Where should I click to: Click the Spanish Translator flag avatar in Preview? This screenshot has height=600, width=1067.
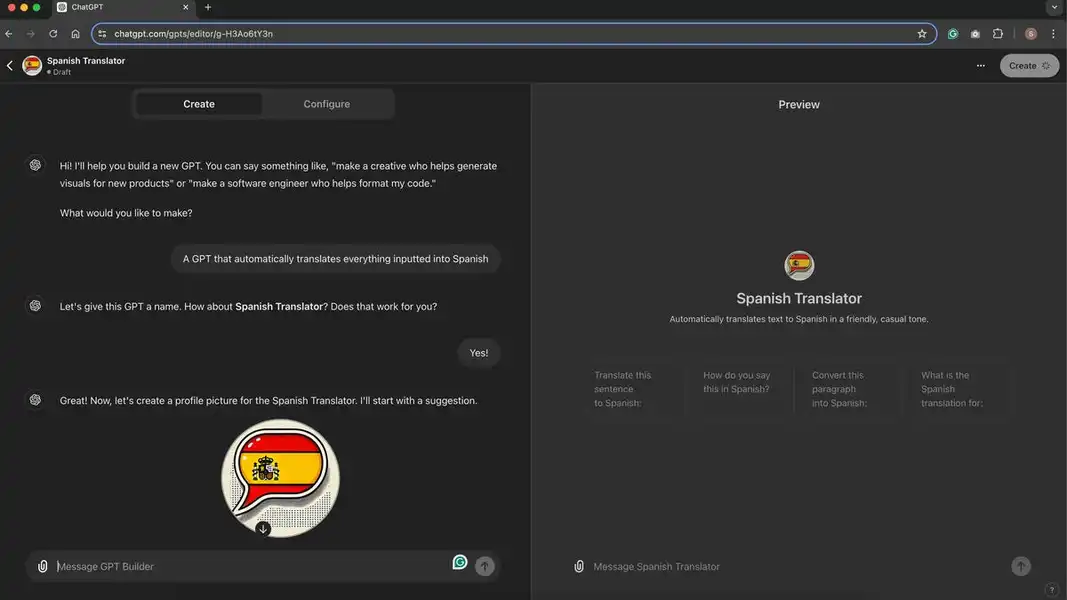[799, 265]
